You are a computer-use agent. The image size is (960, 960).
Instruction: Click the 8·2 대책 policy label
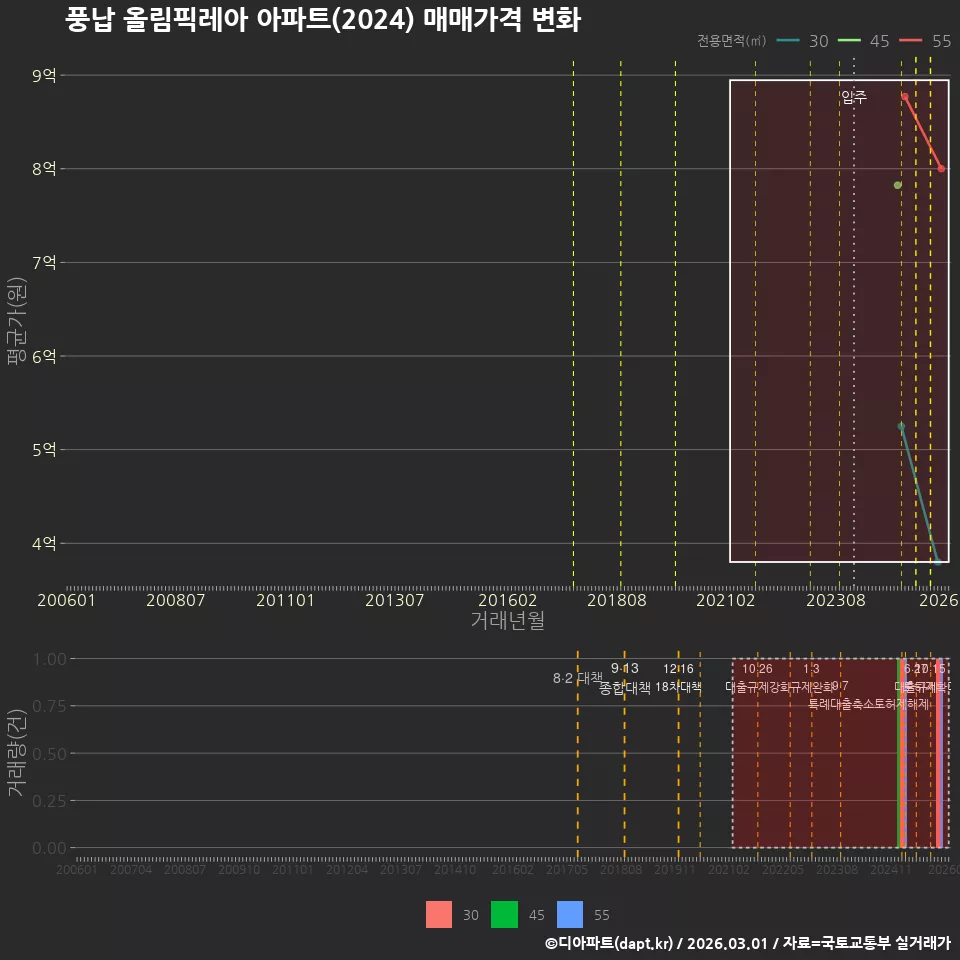tap(577, 678)
